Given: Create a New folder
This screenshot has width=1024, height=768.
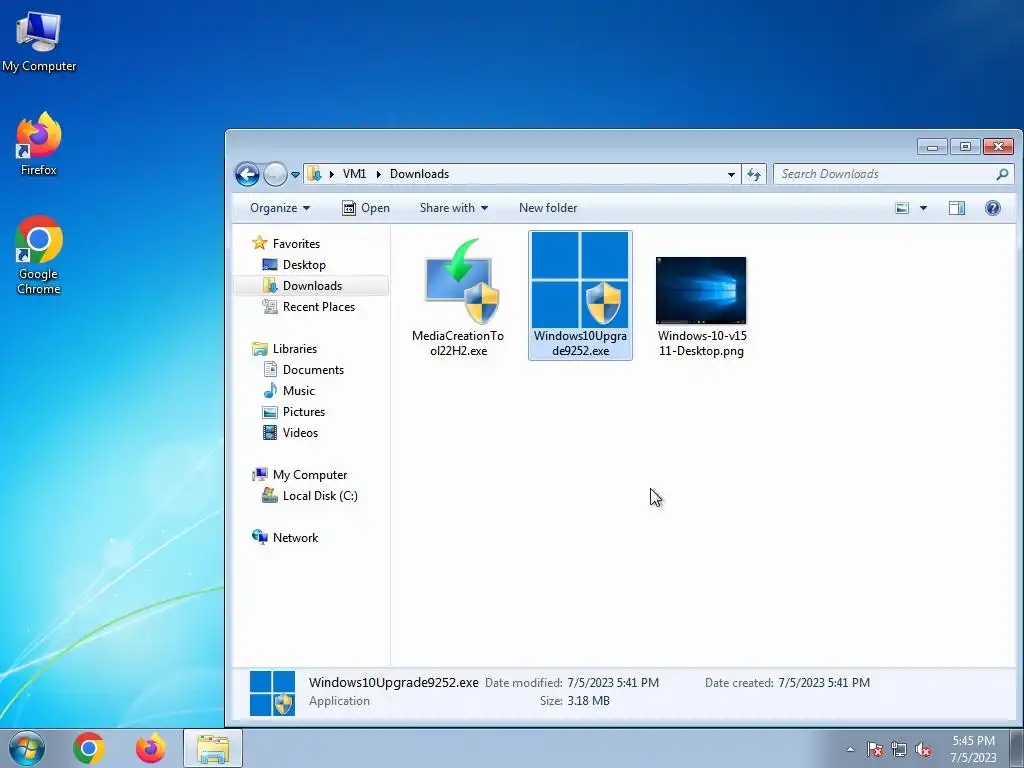Looking at the screenshot, I should point(548,208).
